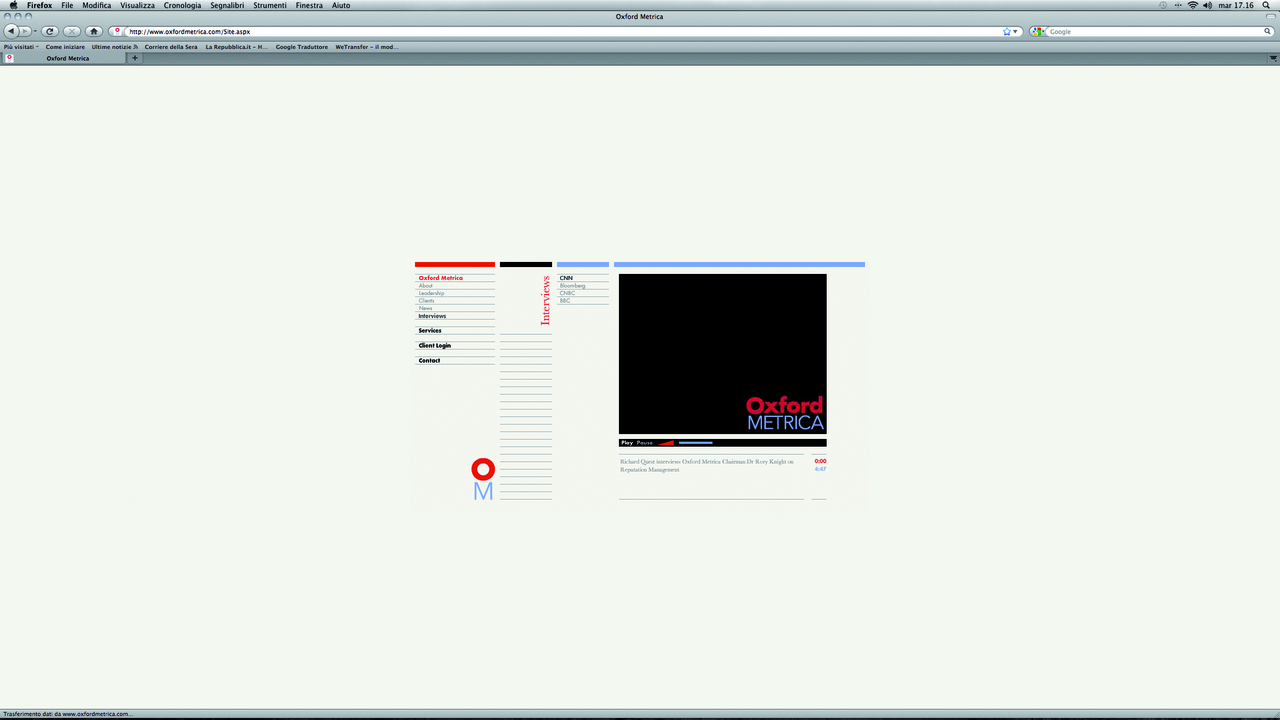Open the Come iniziare bookmark

tap(65, 46)
